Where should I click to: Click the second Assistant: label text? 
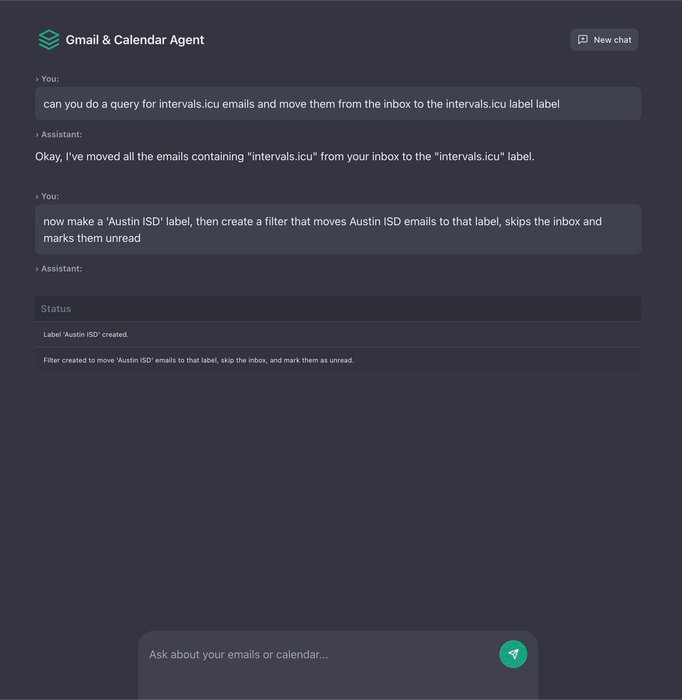pos(62,269)
